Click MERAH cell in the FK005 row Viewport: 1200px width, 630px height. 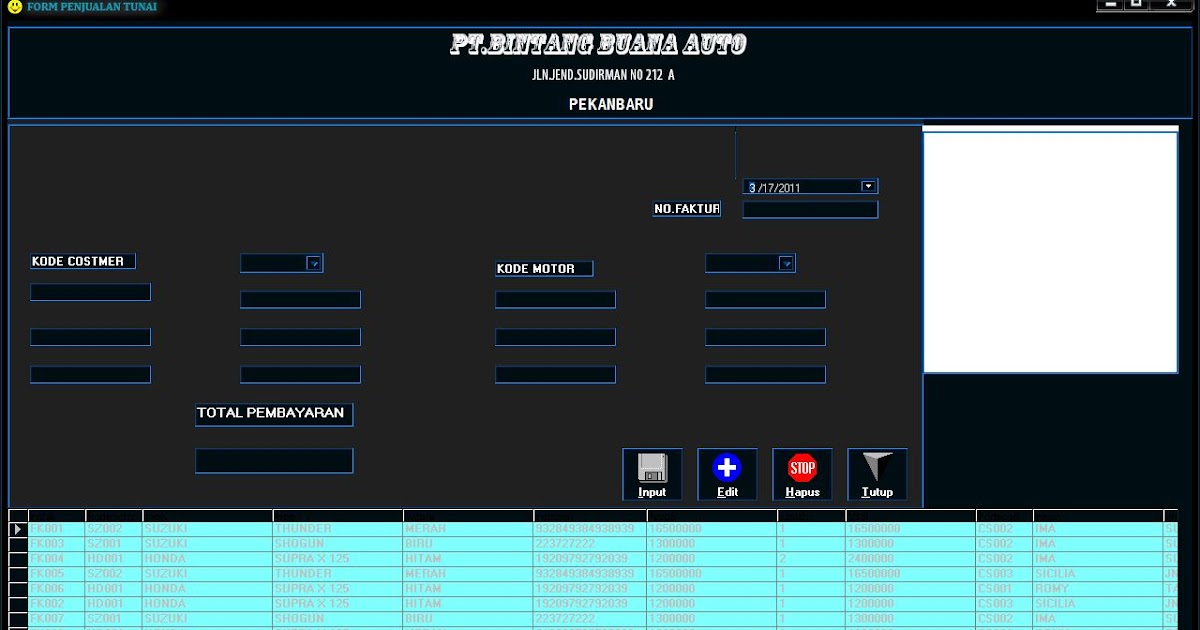click(x=468, y=573)
